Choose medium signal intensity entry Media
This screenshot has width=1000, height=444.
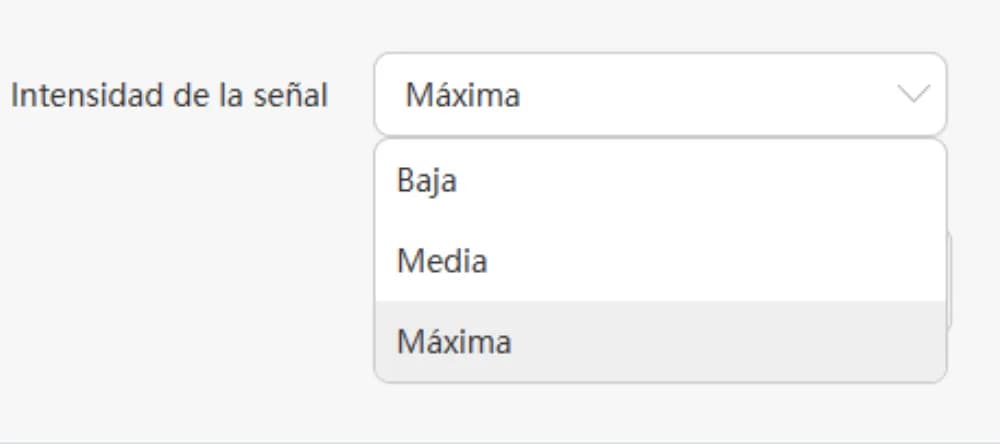click(x=442, y=261)
